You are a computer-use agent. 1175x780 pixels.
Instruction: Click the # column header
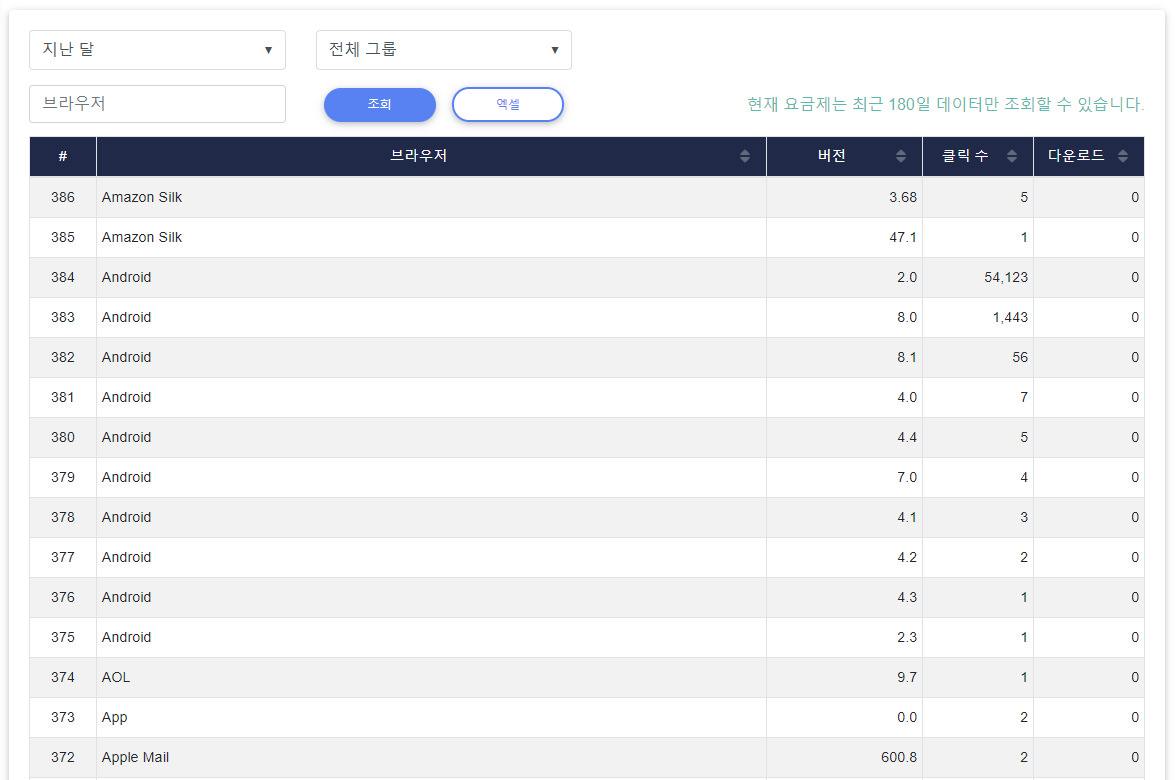coord(63,156)
